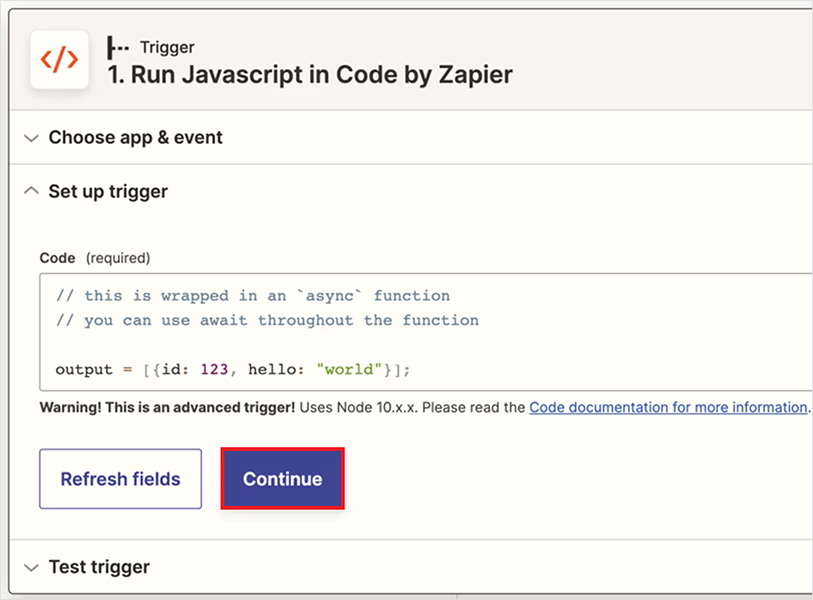Select the output line in the code editor
The image size is (813, 600).
click(230, 369)
